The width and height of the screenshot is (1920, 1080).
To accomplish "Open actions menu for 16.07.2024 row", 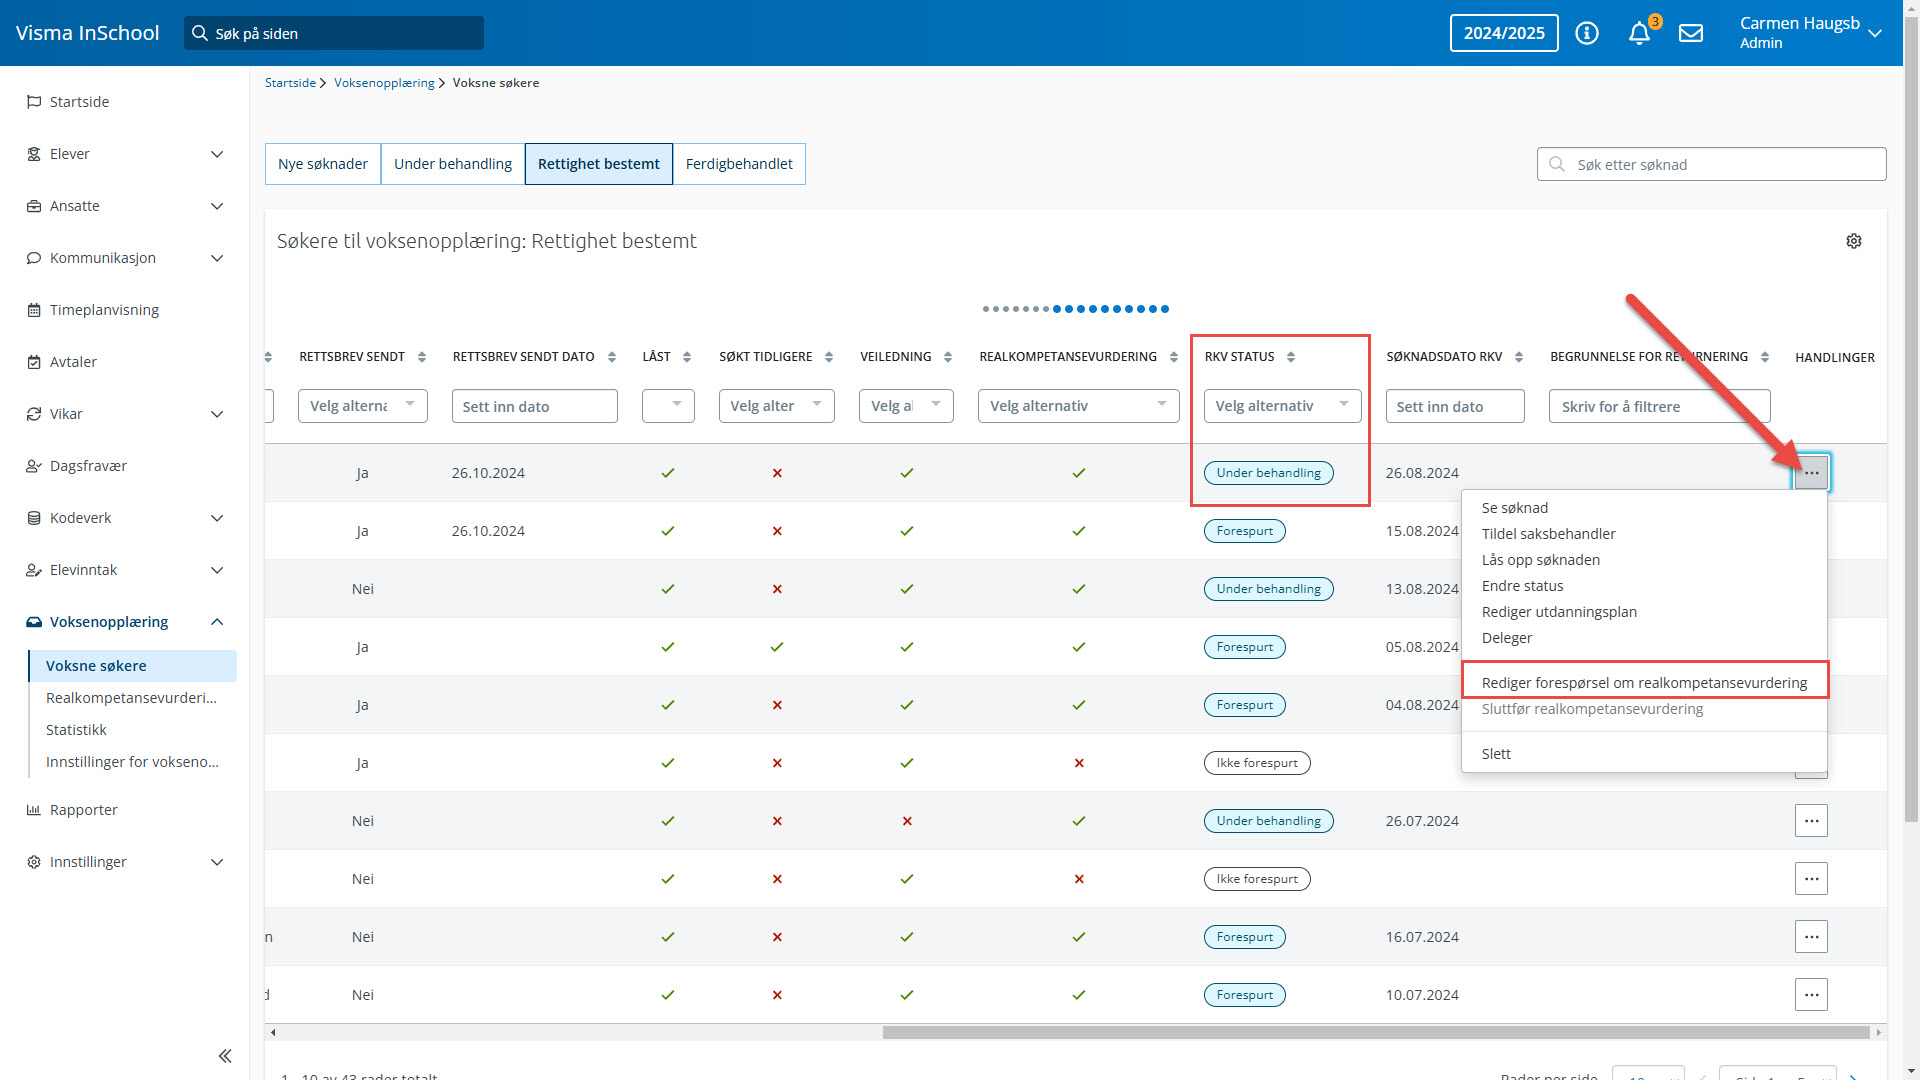I will click(x=1811, y=937).
